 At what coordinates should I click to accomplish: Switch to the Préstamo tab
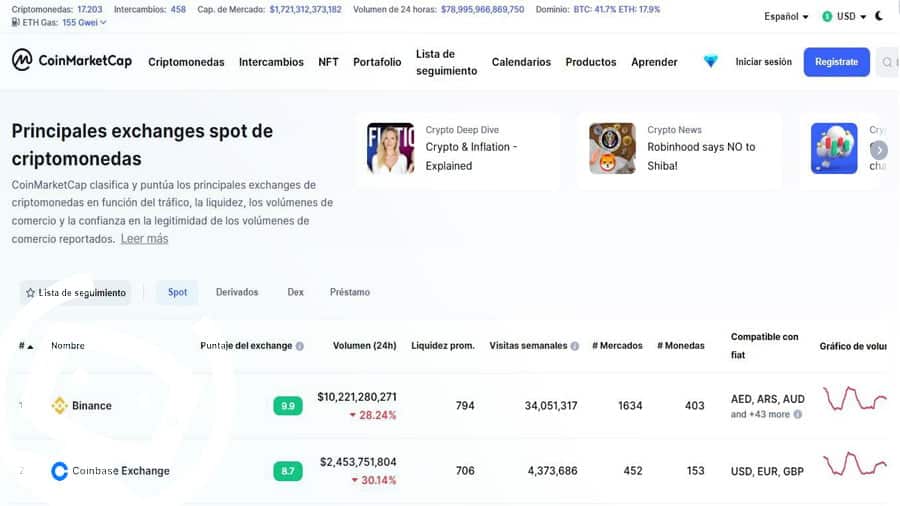click(350, 292)
